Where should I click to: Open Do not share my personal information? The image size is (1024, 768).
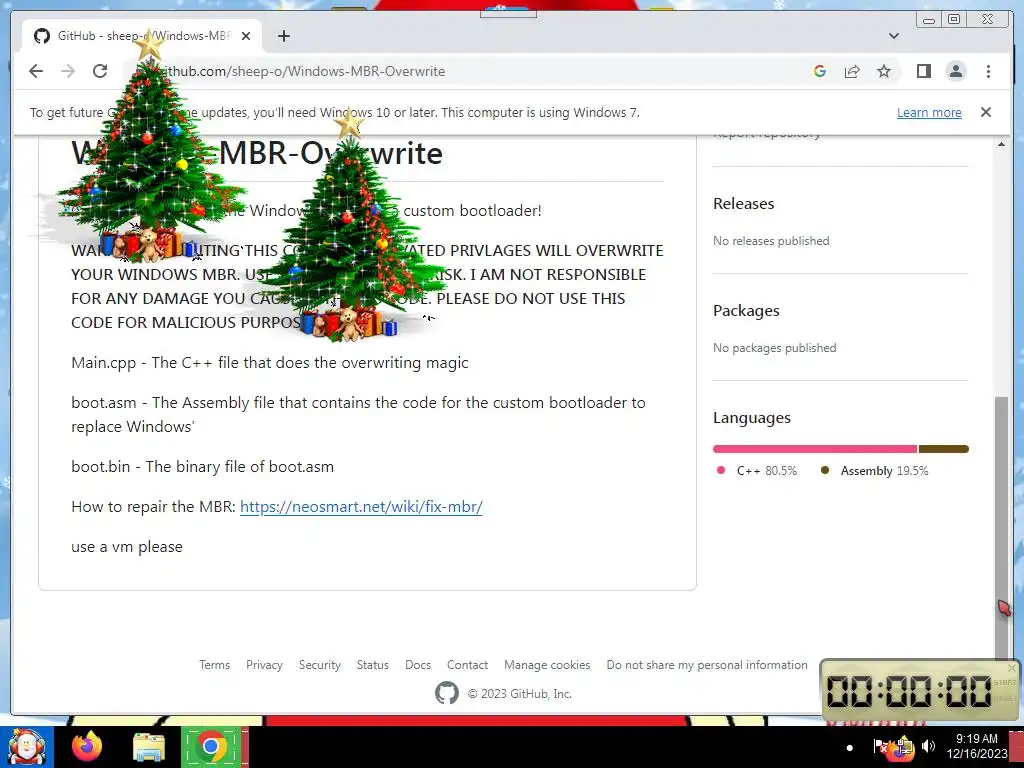click(707, 665)
